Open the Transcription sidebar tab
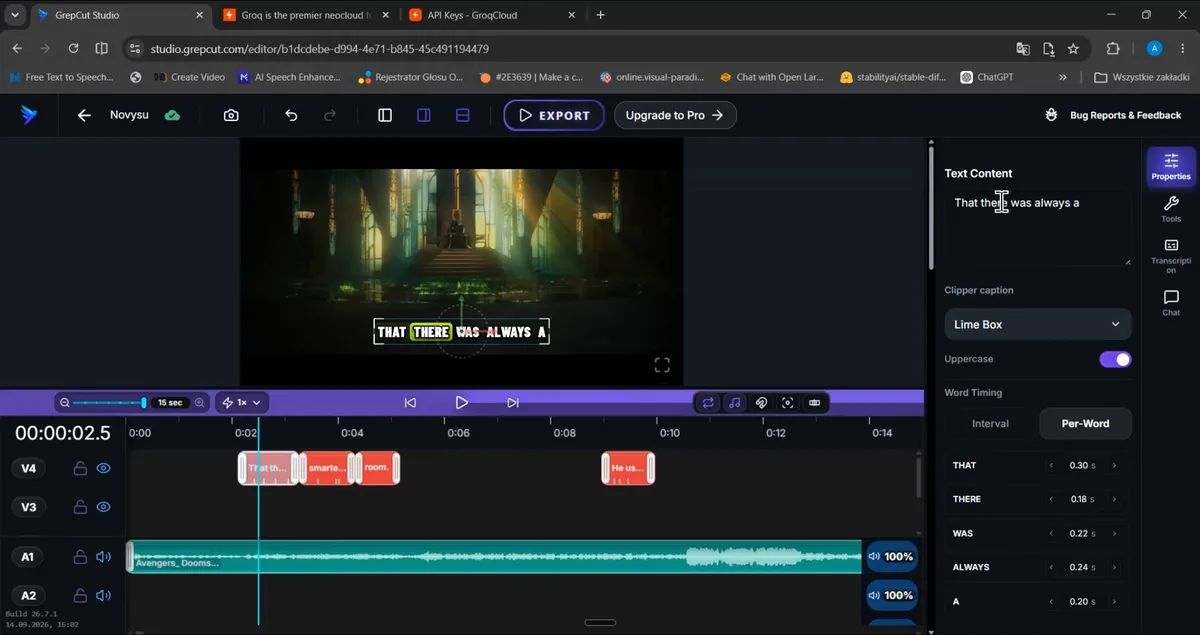Image resolution: width=1200 pixels, height=635 pixels. (x=1171, y=256)
